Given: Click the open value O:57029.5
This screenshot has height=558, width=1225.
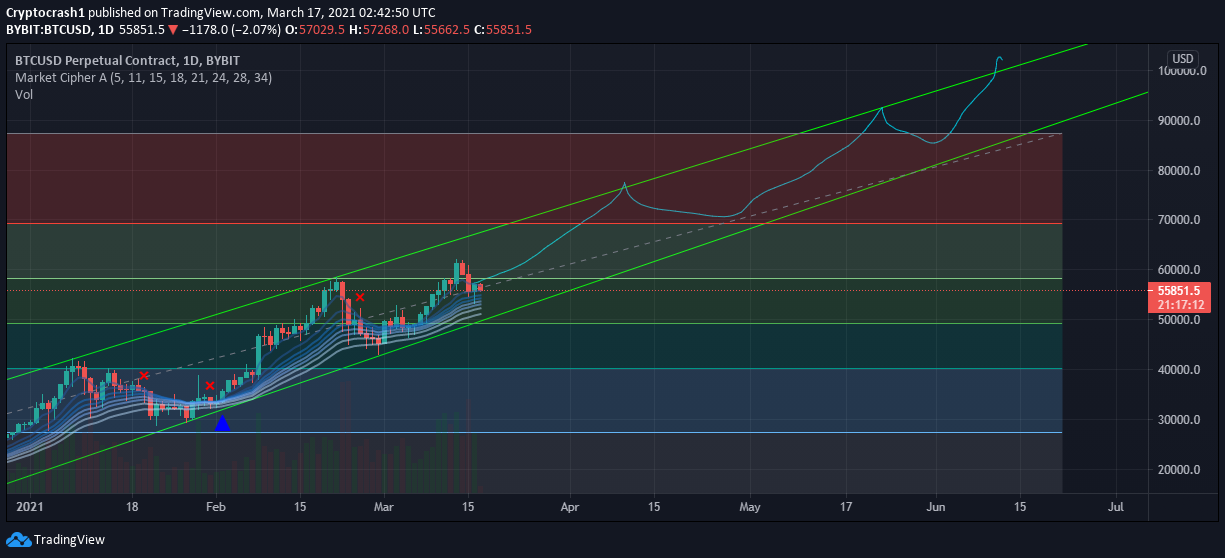Looking at the screenshot, I should click(x=315, y=30).
